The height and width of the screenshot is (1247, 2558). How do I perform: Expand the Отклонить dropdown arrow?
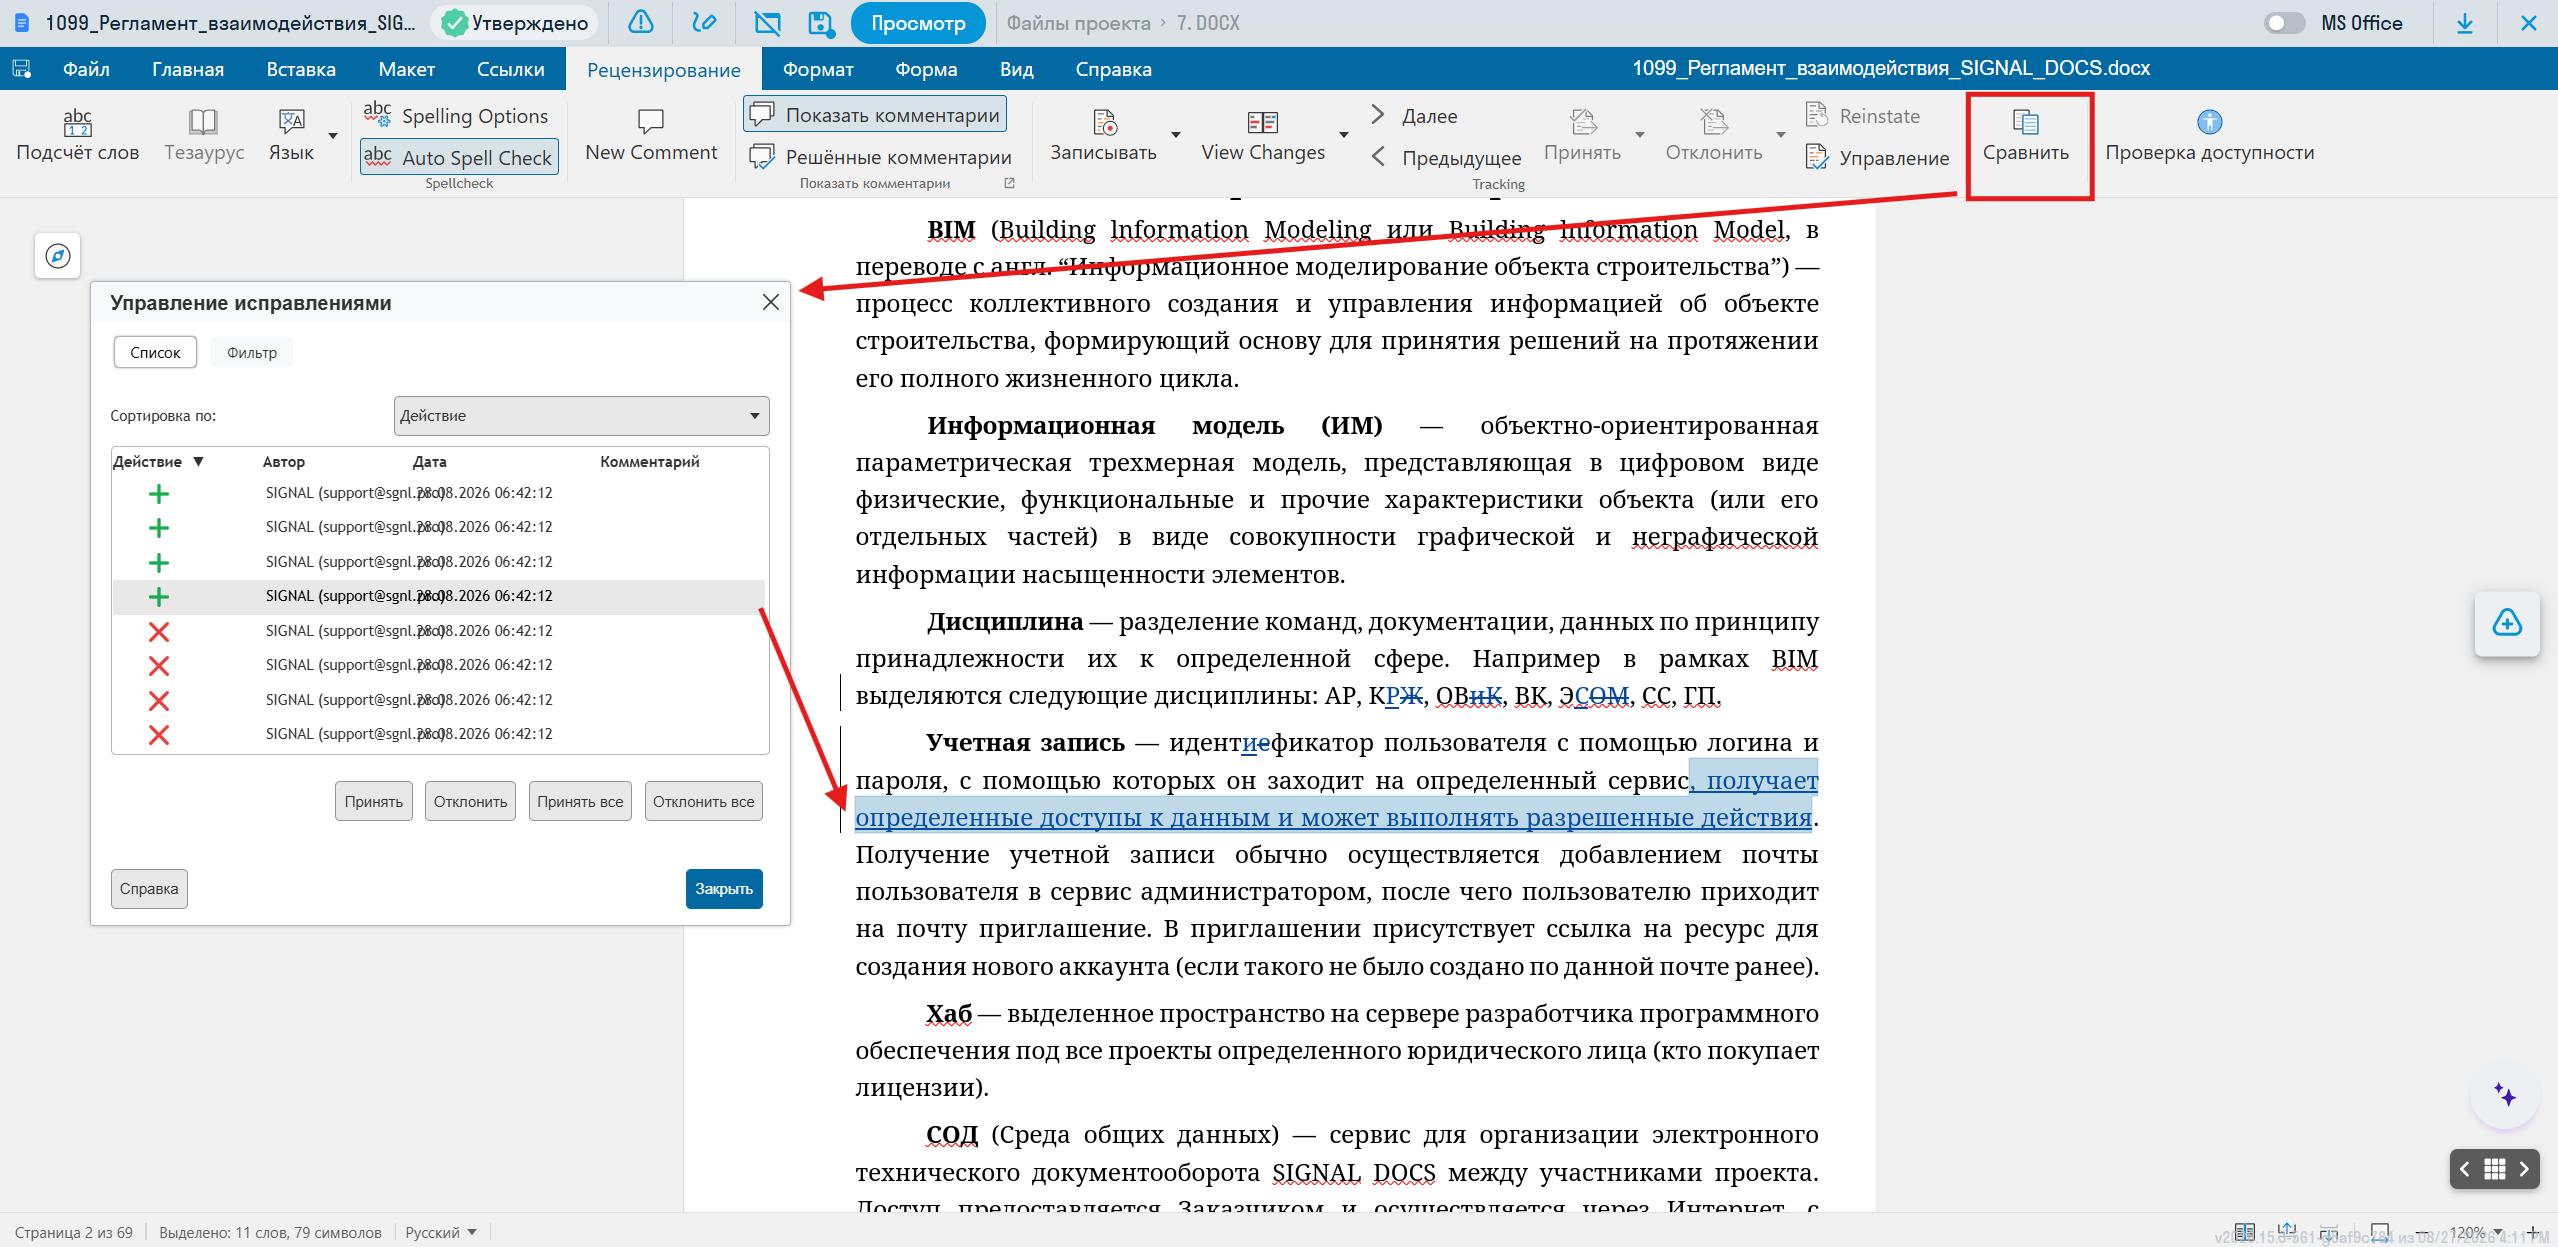[1780, 135]
